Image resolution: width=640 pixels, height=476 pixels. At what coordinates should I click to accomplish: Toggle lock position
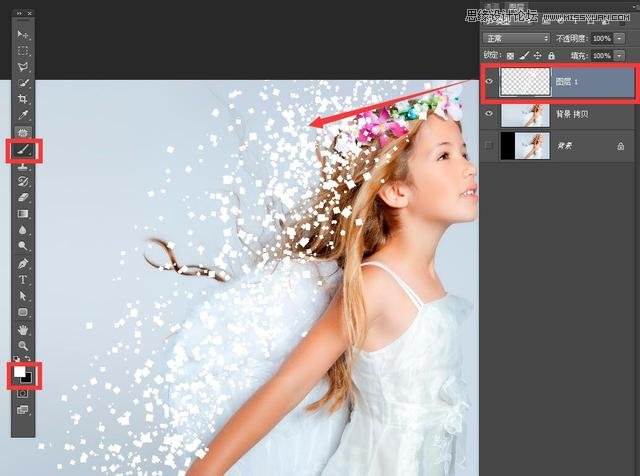point(538,56)
